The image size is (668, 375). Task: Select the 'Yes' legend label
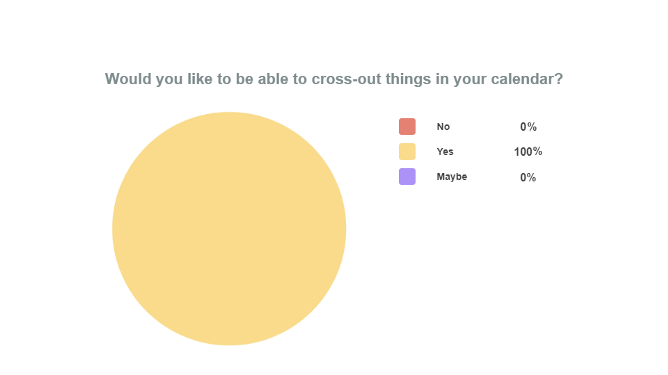[445, 152]
